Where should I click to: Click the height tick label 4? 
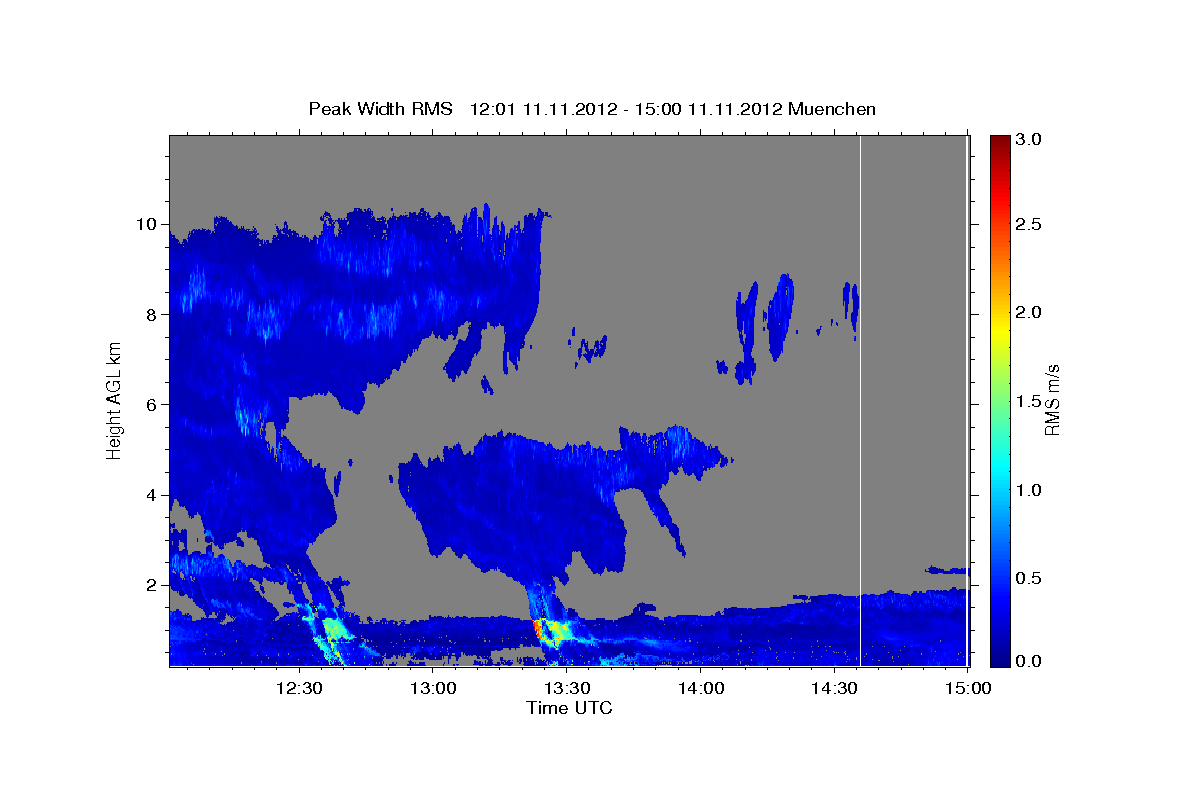tap(154, 495)
